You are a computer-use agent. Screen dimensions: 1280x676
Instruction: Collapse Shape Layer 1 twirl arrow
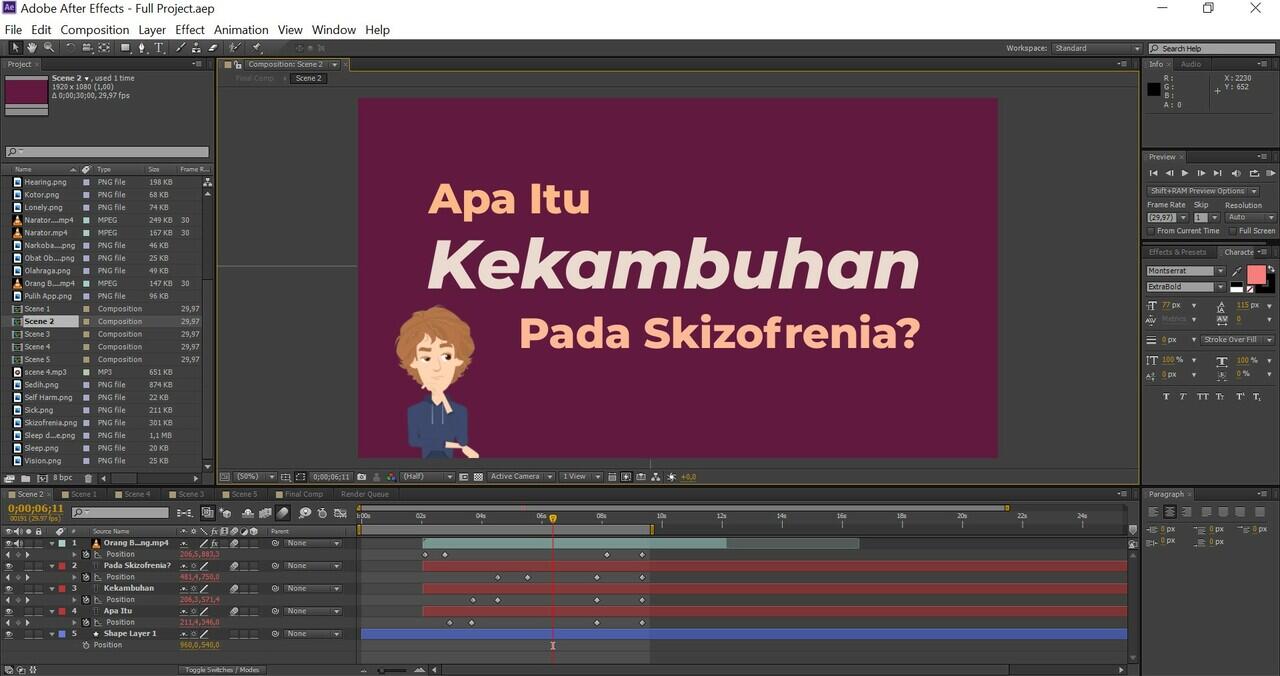tap(52, 634)
